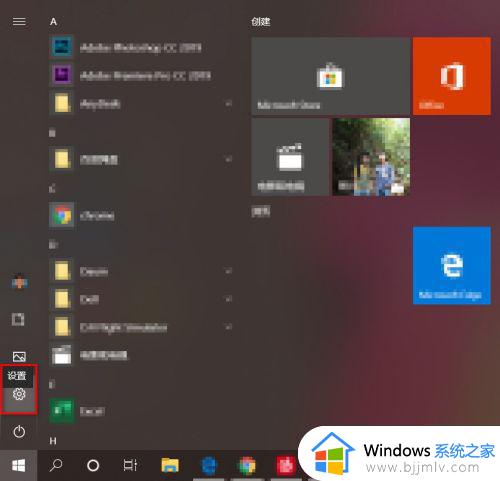Open the Documents sidebar icon

point(18,319)
